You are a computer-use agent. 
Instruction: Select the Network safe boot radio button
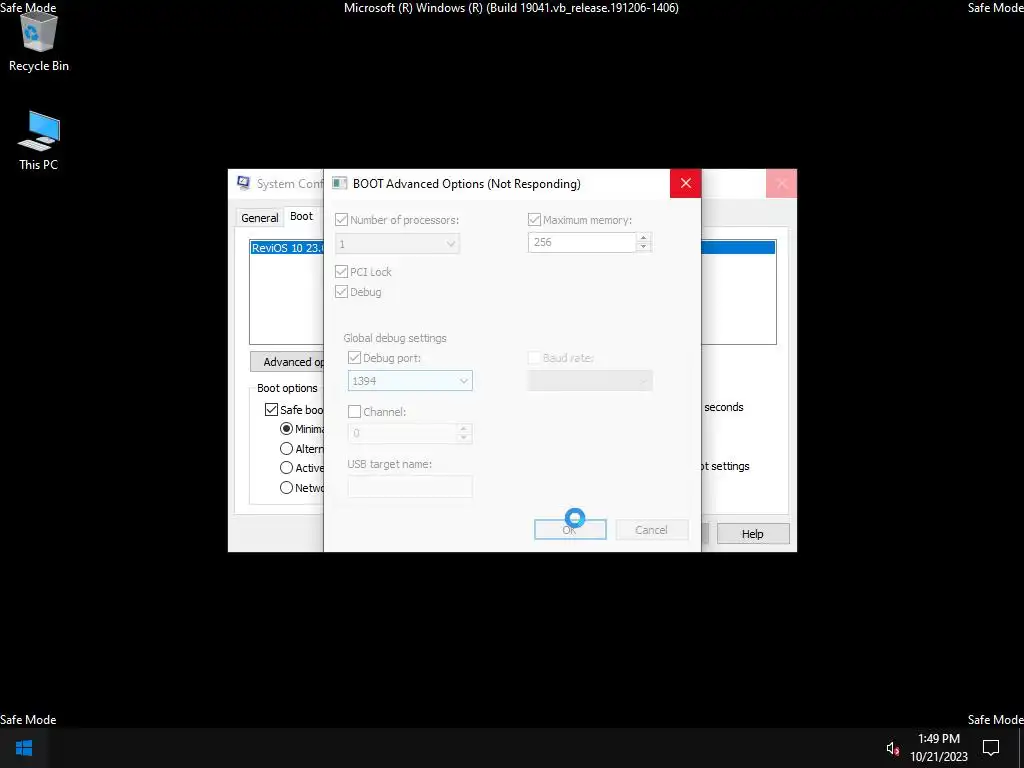click(x=286, y=487)
